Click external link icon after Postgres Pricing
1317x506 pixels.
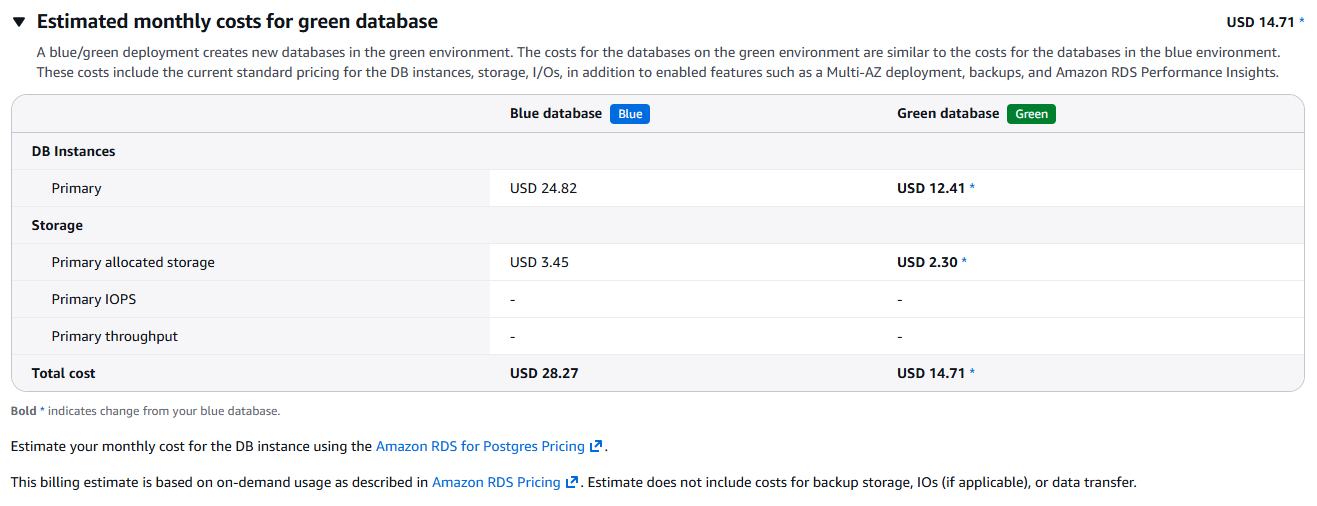pos(596,446)
